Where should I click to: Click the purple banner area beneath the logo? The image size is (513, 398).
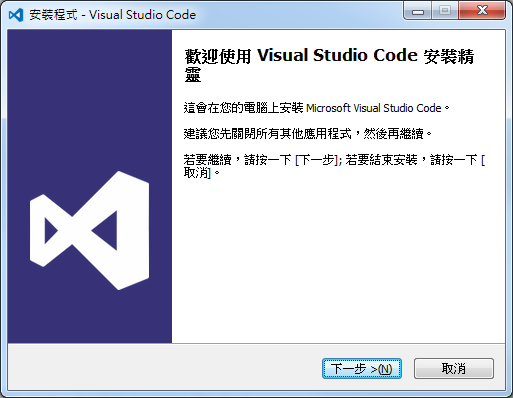(x=89, y=317)
